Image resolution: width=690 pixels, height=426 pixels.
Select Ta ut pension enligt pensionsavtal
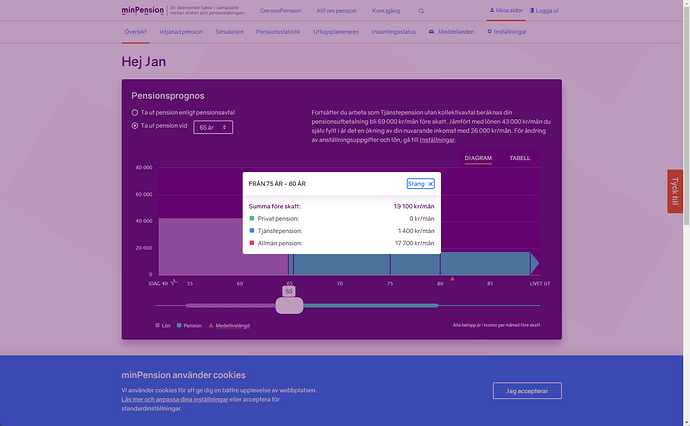coord(136,113)
